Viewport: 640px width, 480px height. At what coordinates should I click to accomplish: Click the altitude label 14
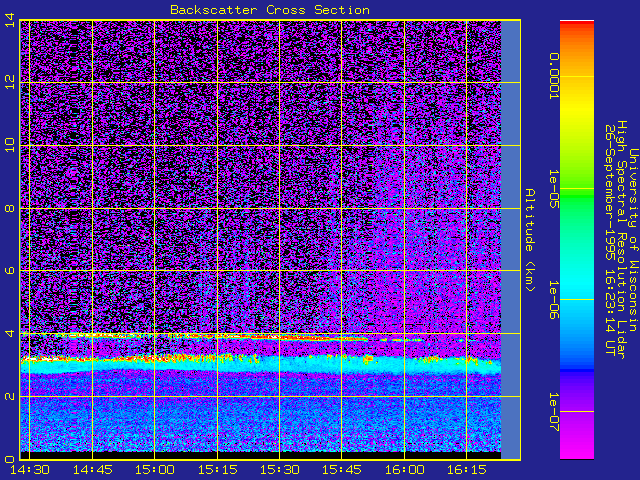tap(10, 20)
